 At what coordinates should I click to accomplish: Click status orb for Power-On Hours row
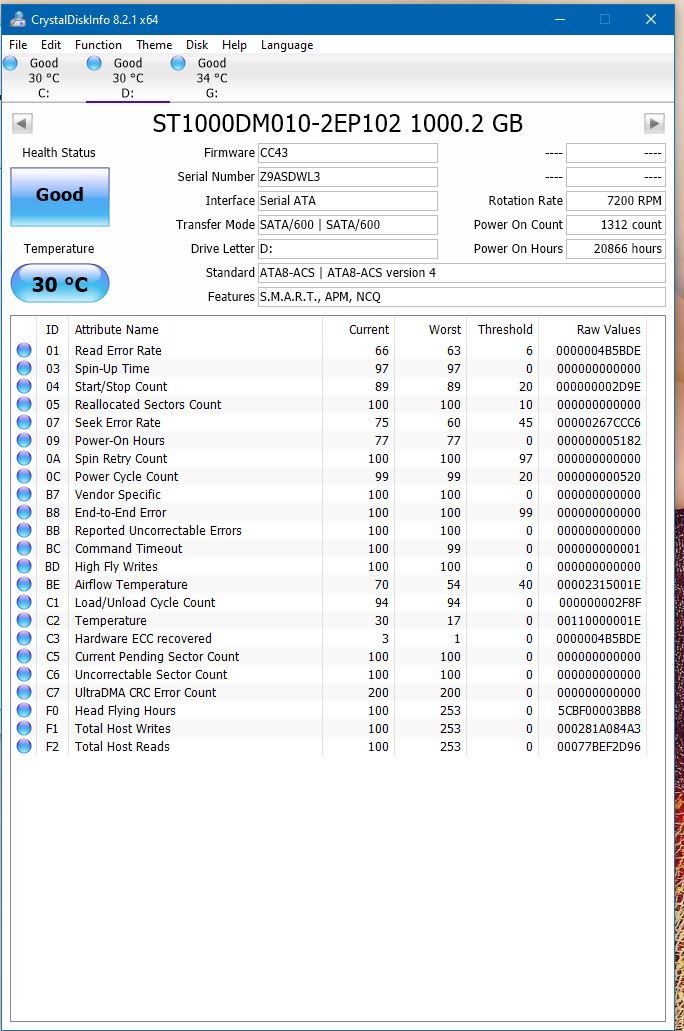pos(24,440)
